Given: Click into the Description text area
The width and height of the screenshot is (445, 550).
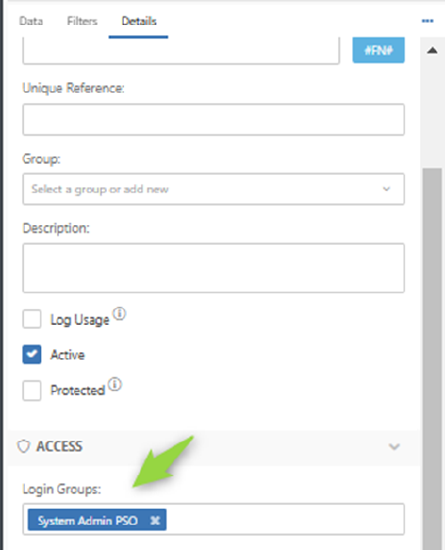Looking at the screenshot, I should coord(214,268).
